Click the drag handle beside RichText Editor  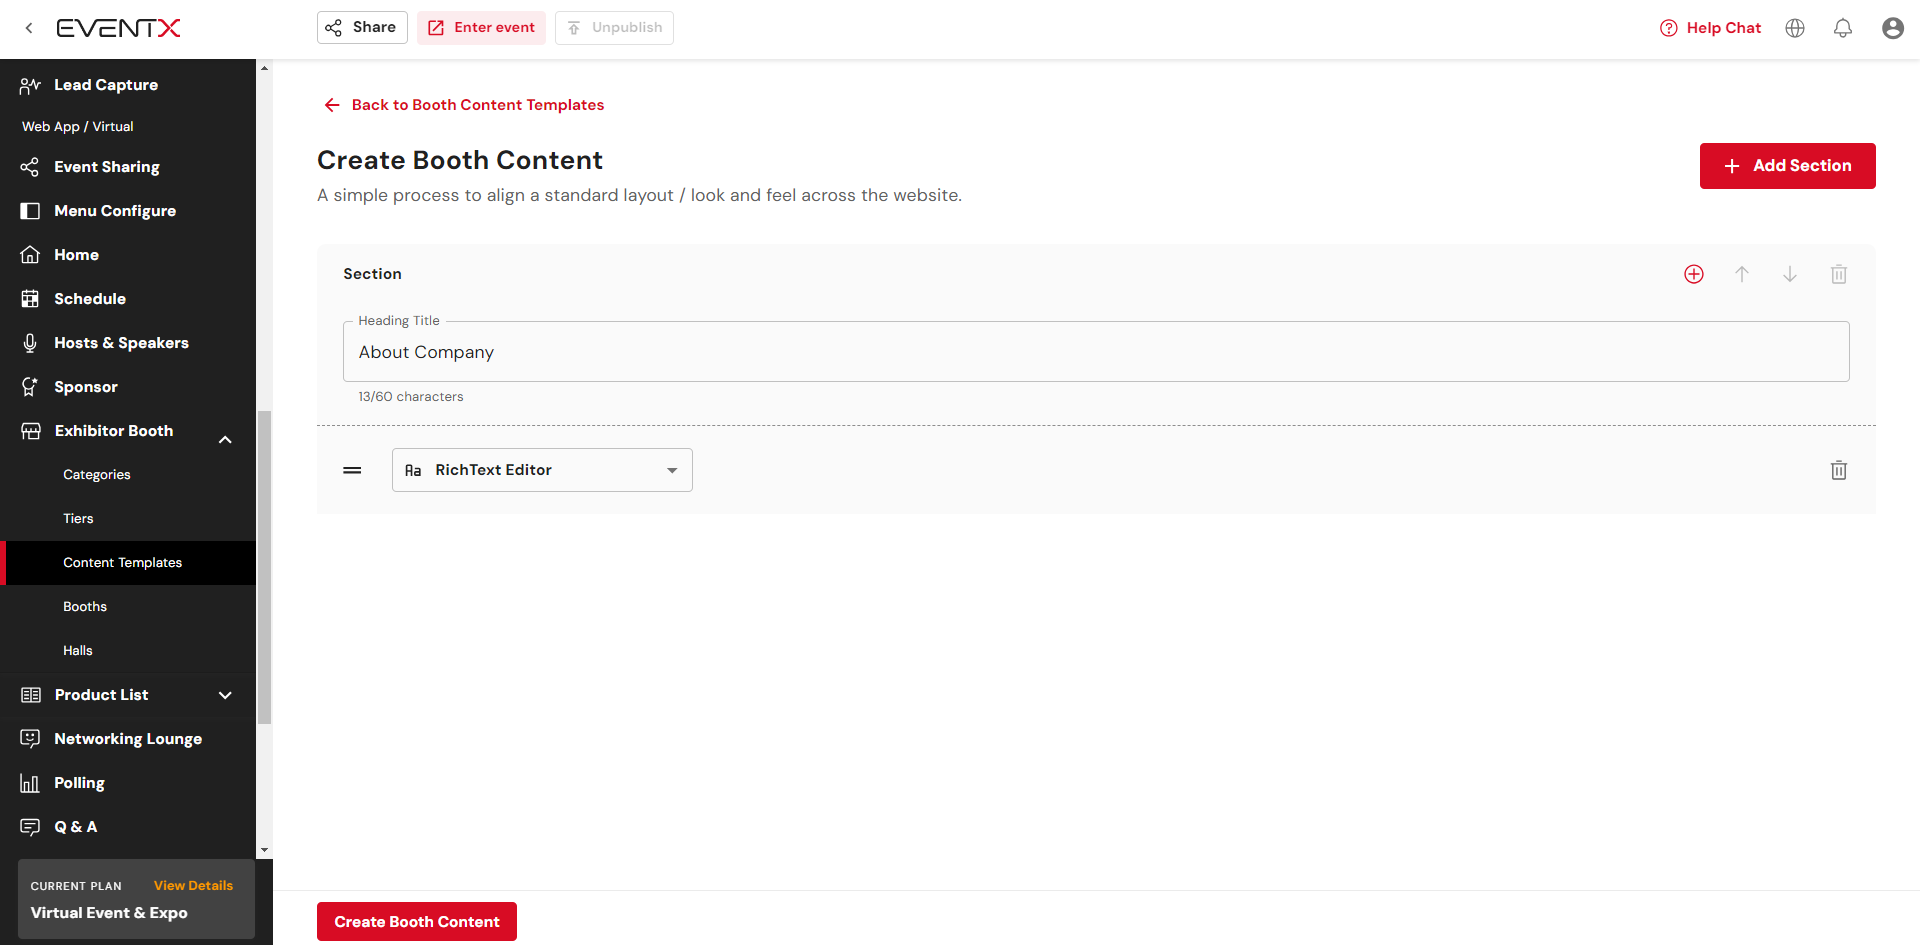352,470
